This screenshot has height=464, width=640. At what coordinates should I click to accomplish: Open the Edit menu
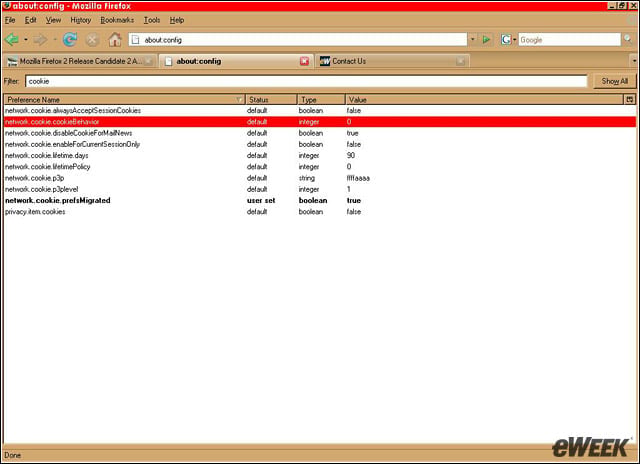[x=30, y=20]
